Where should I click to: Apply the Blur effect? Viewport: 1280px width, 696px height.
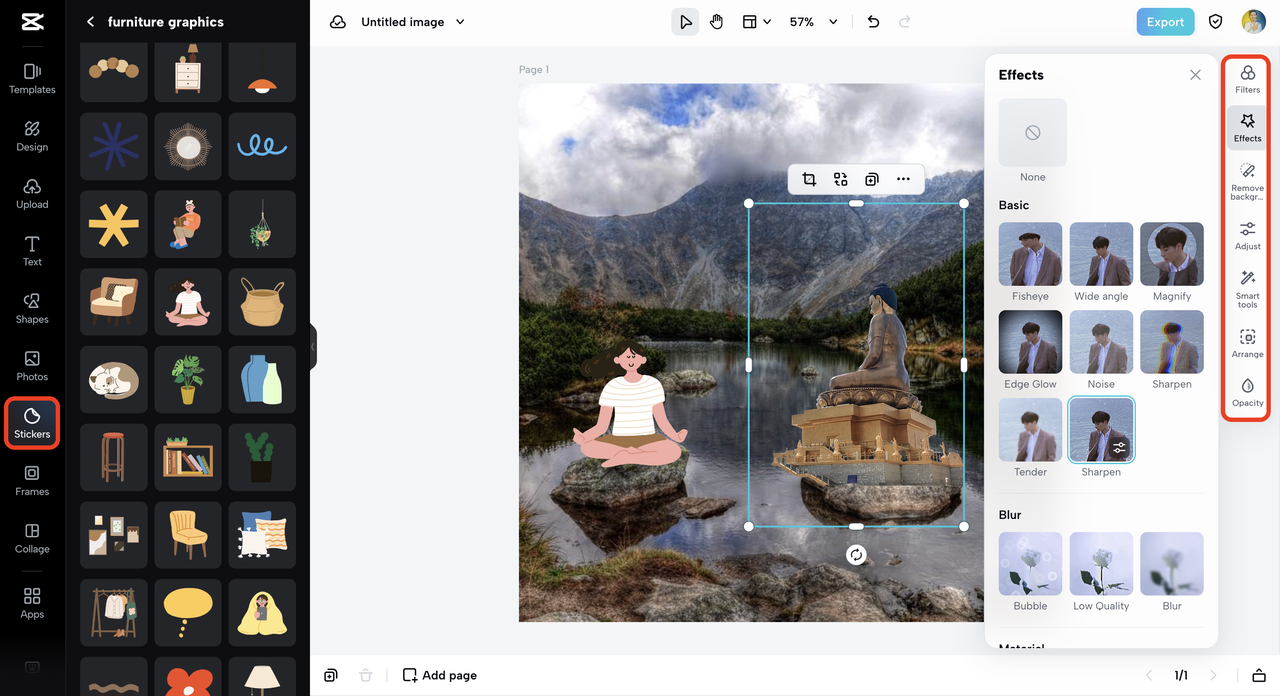coord(1172,564)
